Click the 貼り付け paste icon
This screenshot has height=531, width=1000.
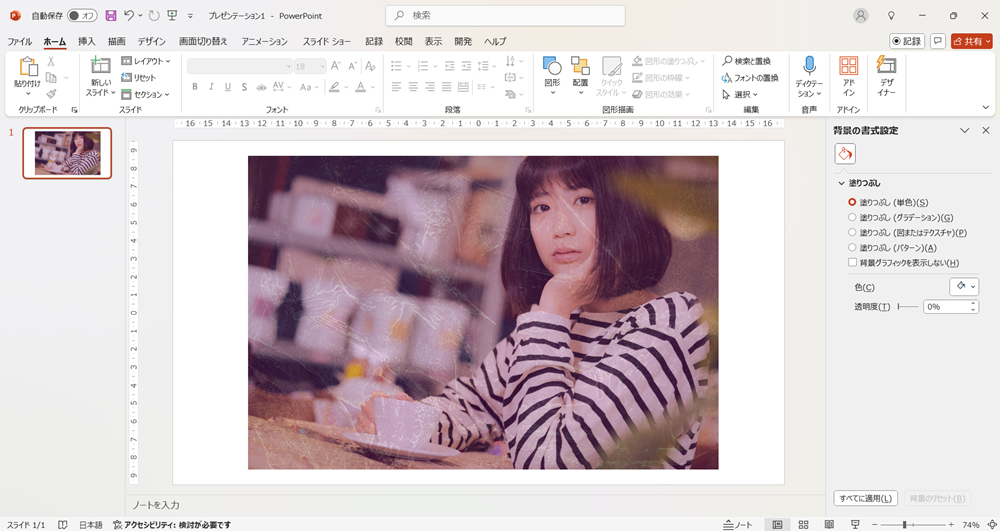tap(27, 67)
